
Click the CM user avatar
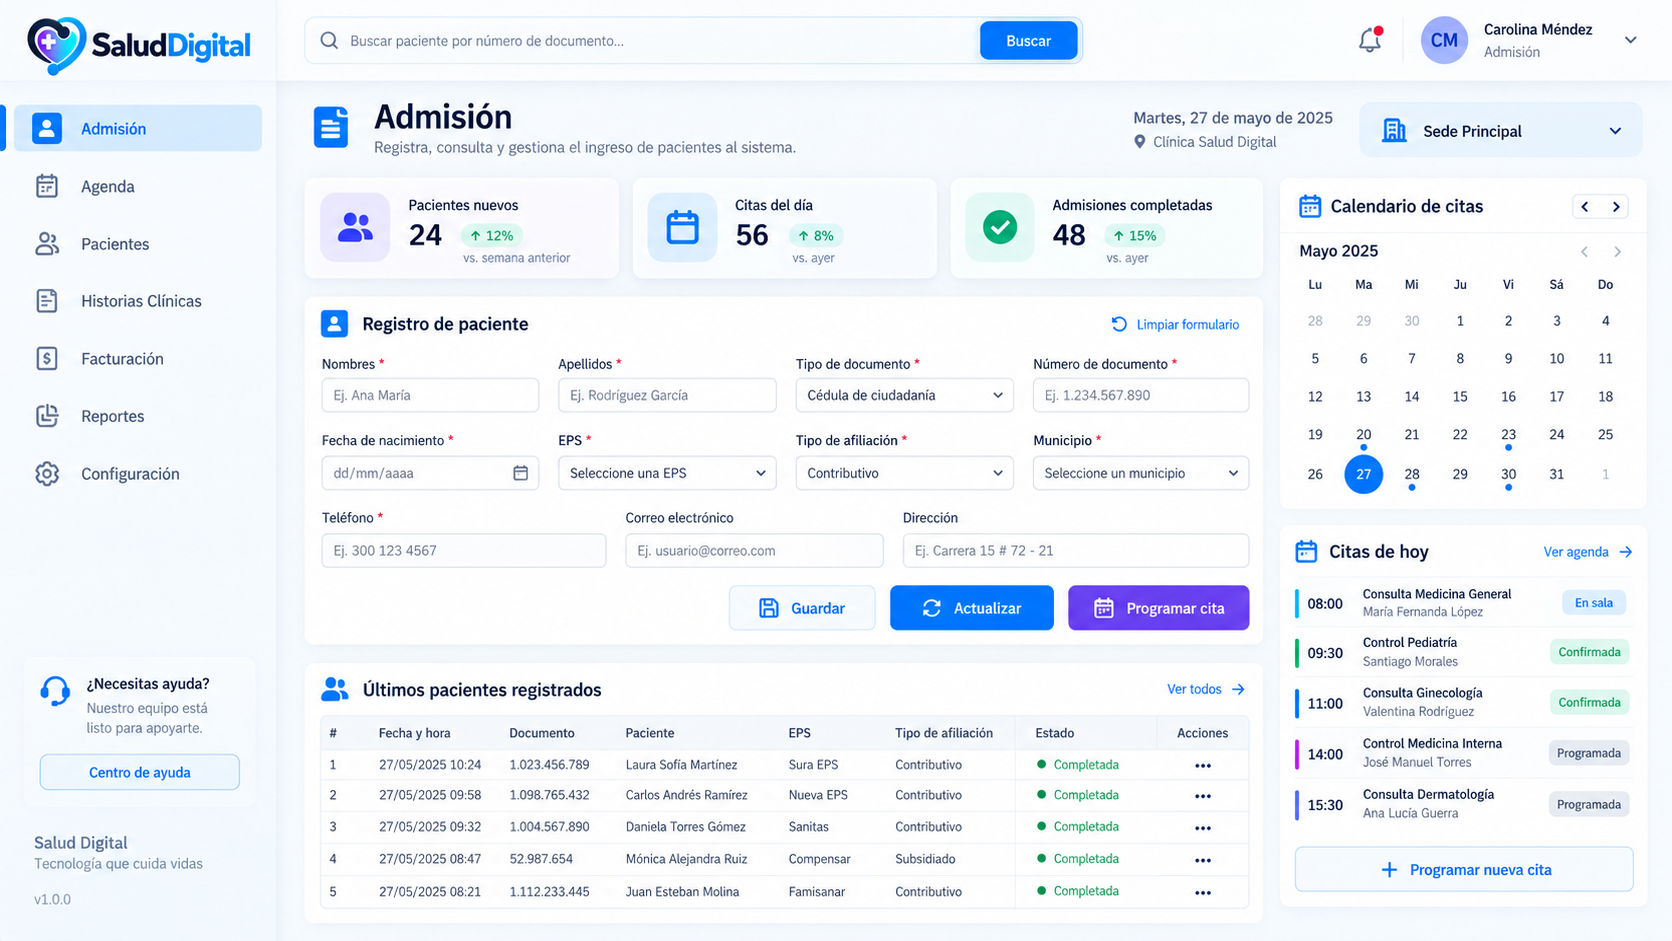coord(1444,40)
